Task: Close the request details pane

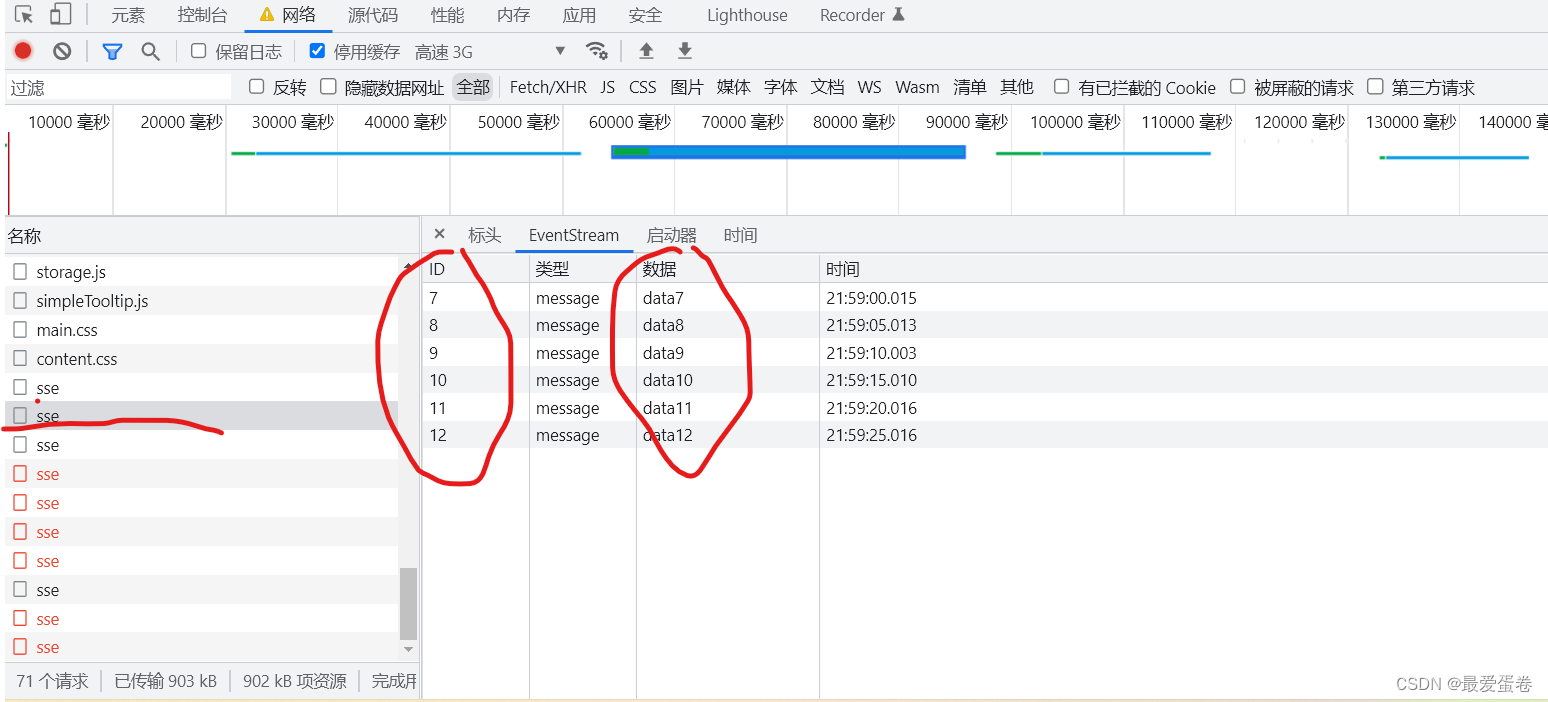Action: [439, 233]
